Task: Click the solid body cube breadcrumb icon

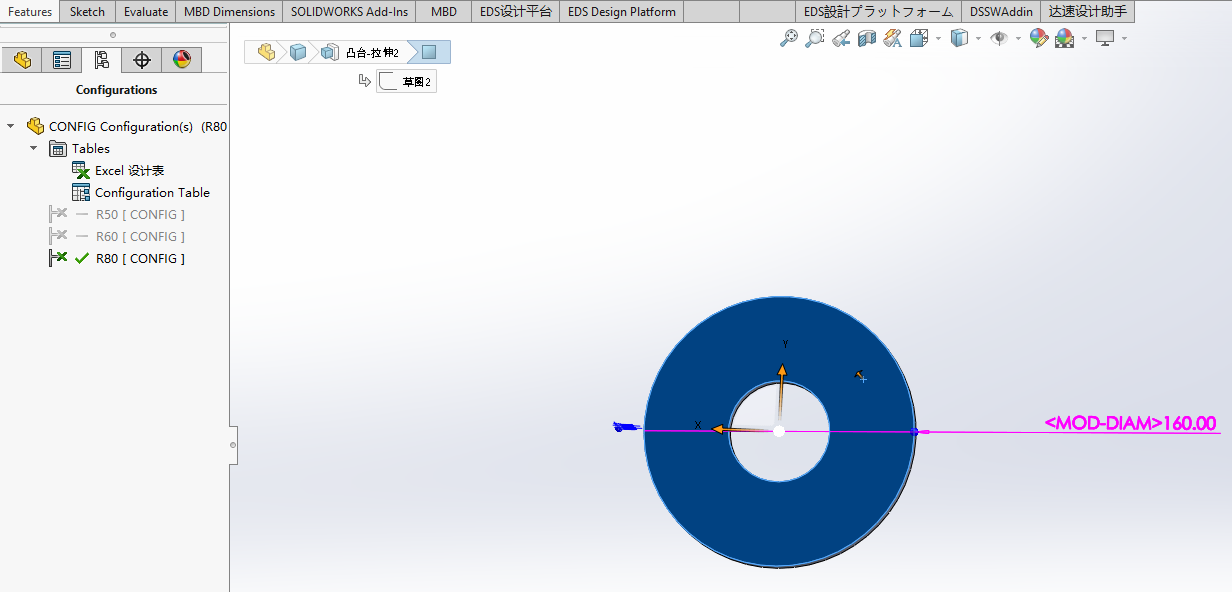Action: [x=297, y=52]
